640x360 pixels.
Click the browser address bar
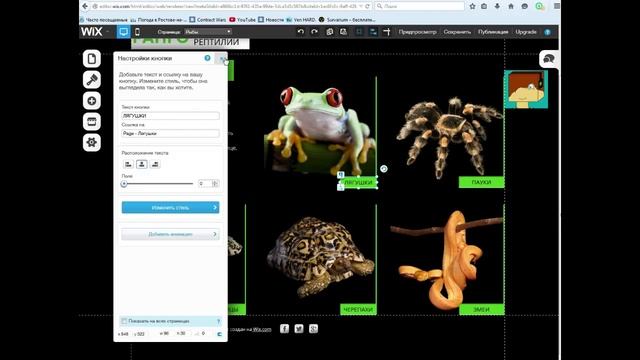point(227,6)
